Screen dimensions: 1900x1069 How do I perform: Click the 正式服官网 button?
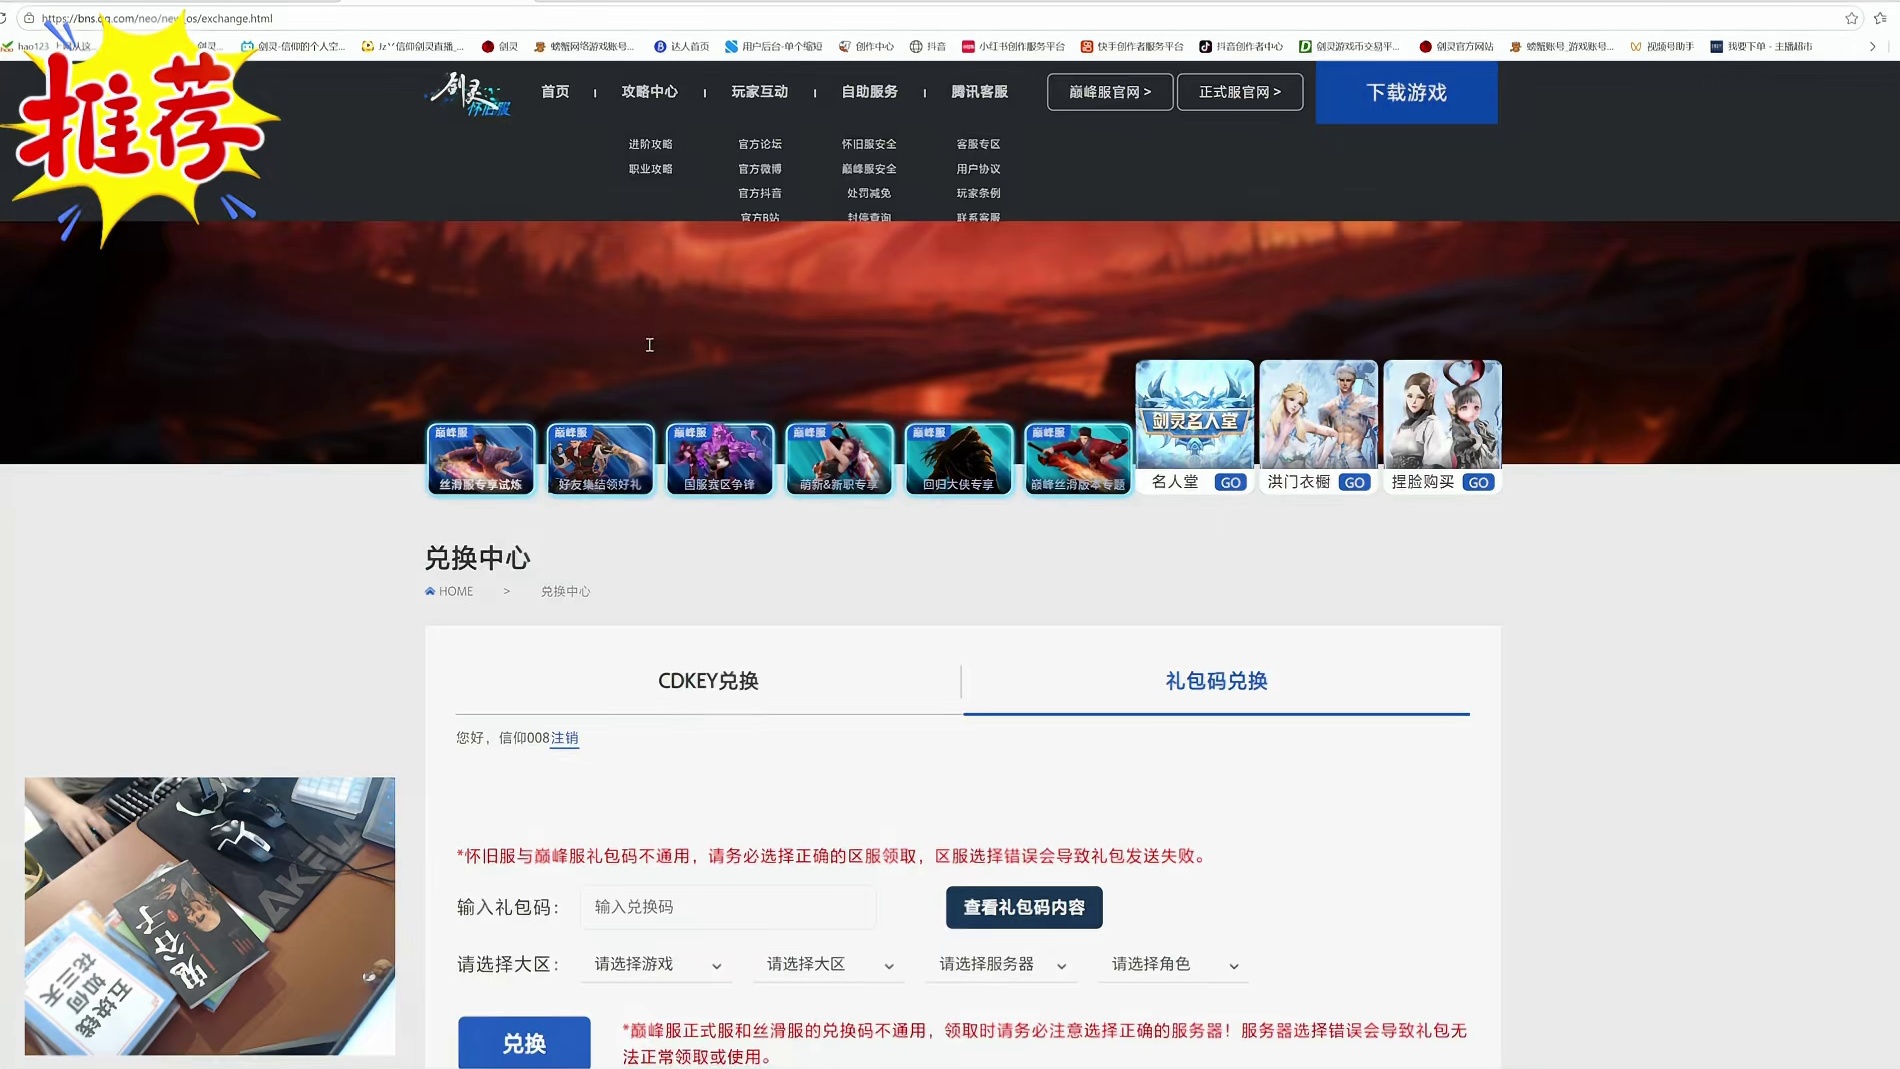(1240, 92)
